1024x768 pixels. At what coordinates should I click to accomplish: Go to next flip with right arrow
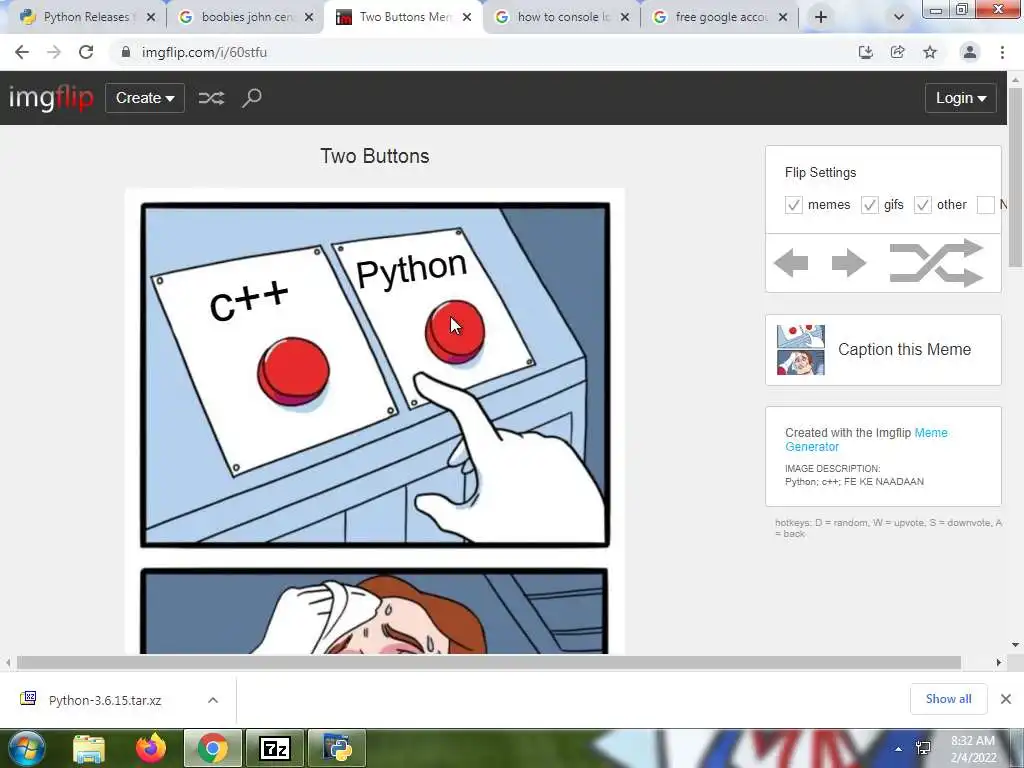tap(848, 263)
